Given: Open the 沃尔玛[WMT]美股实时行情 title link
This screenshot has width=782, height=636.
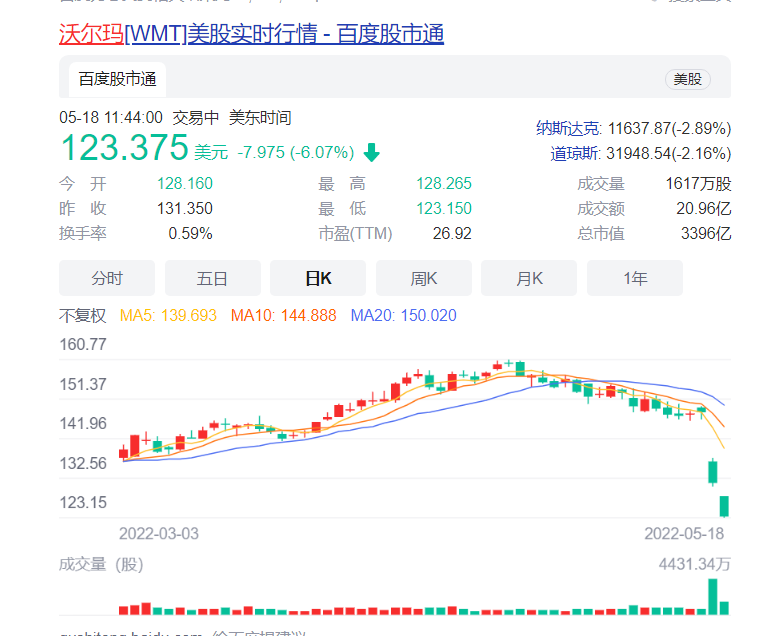Looking at the screenshot, I should [251, 34].
